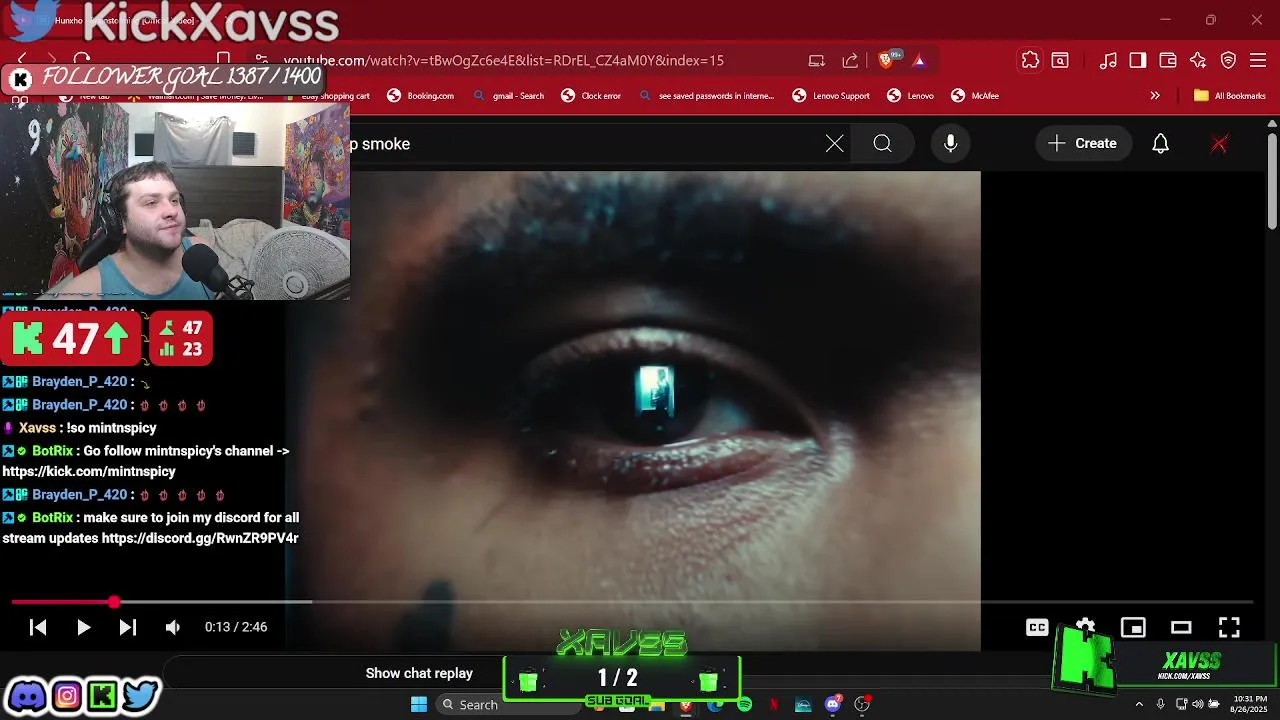
Task: Open the Leo AI sparkle icon
Action: 1198,60
